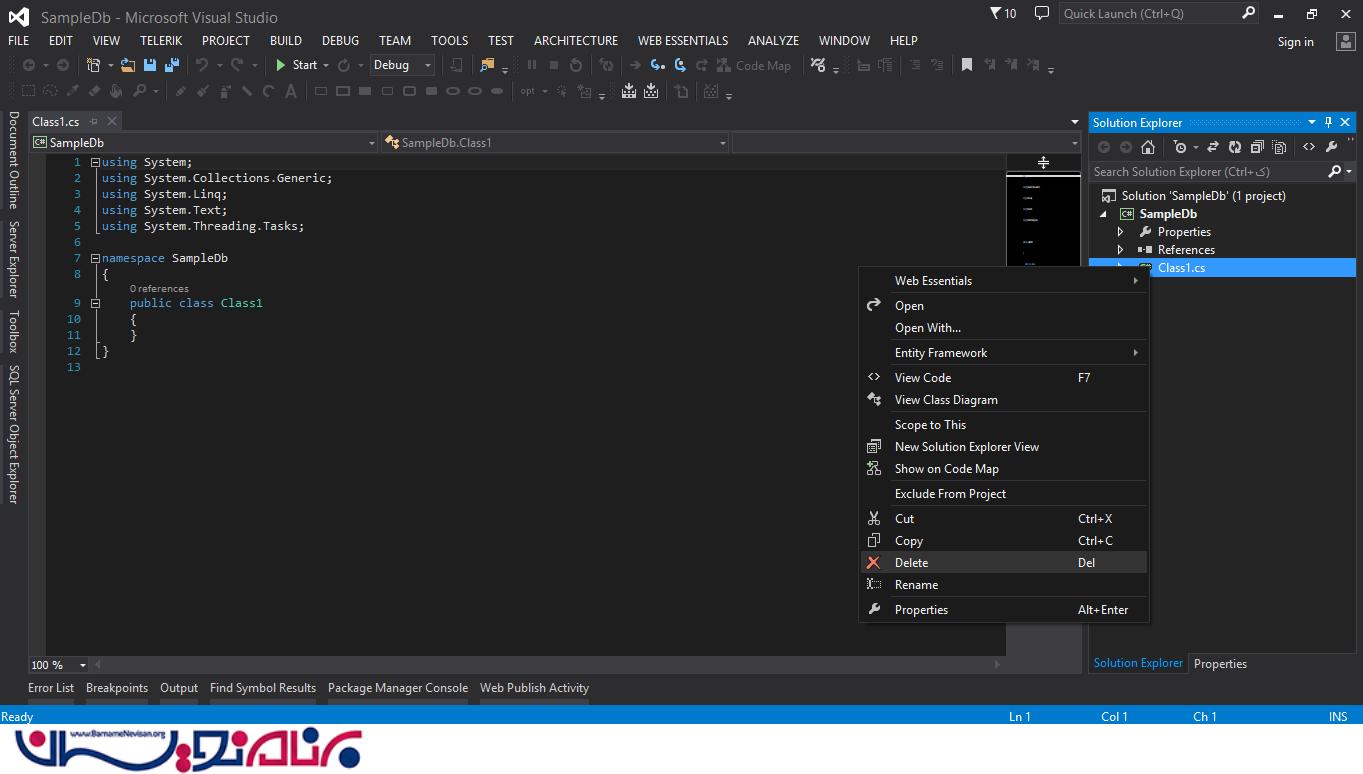Click the Refresh icon in Solution Explorer
This screenshot has height=774, width=1363.
click(1235, 147)
